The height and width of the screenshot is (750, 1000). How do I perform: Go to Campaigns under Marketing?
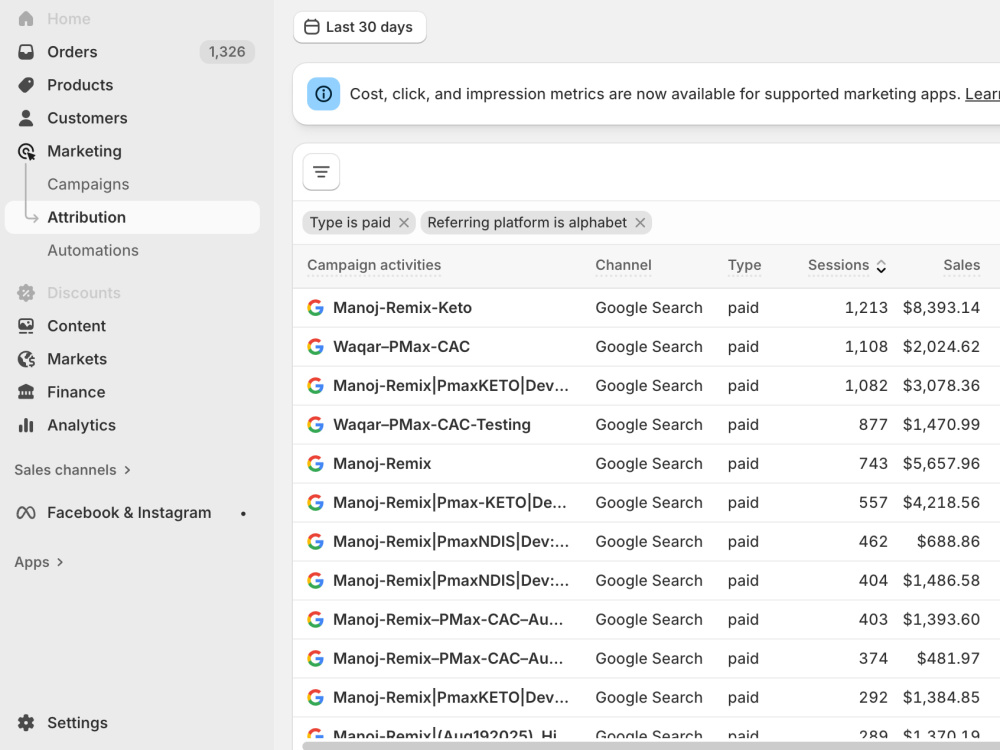88,184
